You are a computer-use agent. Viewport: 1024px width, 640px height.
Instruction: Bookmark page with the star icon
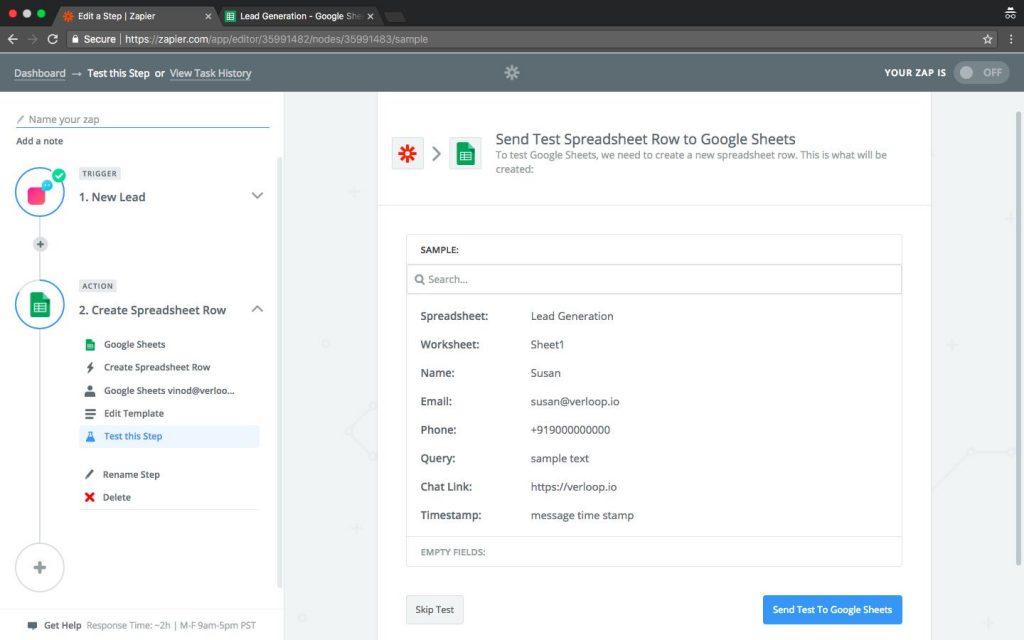pos(987,39)
